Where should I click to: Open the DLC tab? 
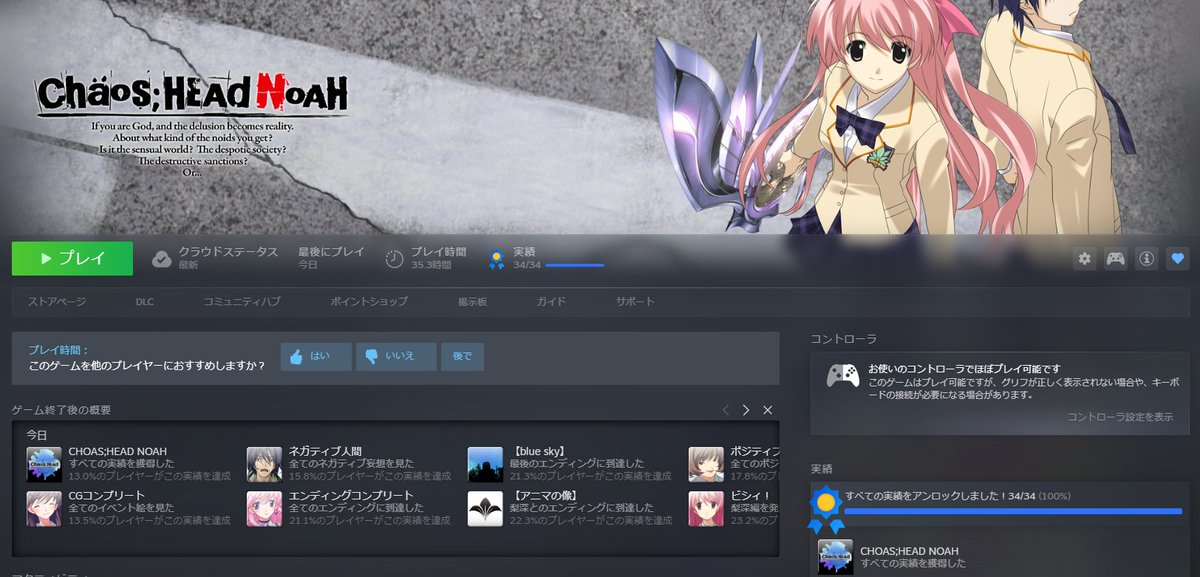(144, 301)
